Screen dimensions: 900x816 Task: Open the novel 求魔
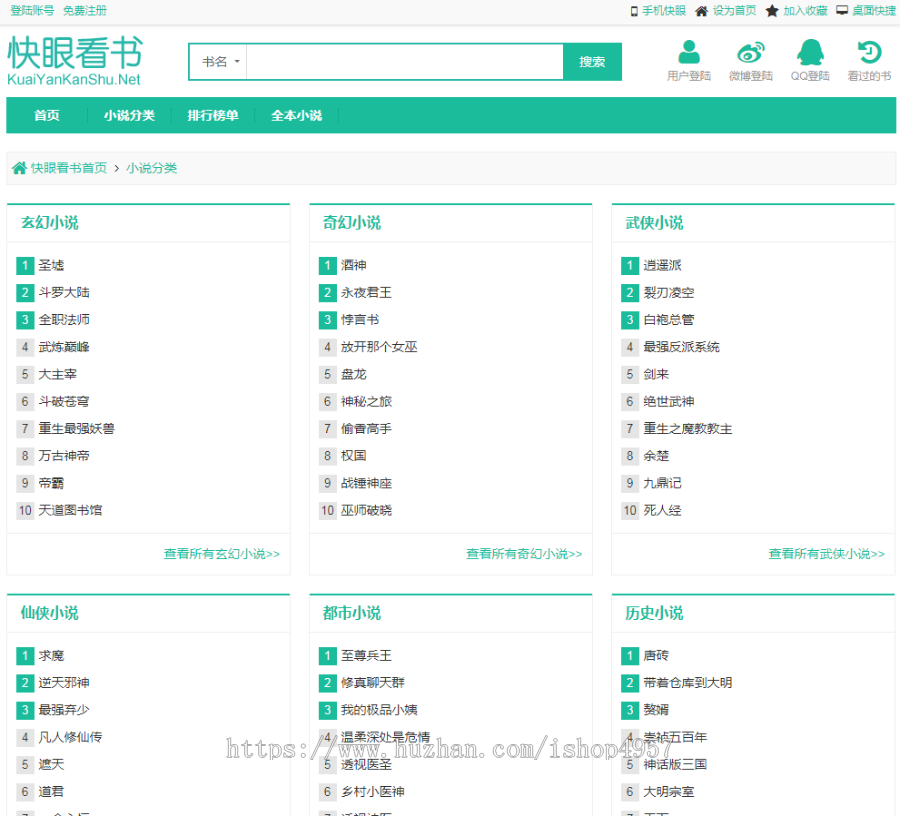(51, 655)
